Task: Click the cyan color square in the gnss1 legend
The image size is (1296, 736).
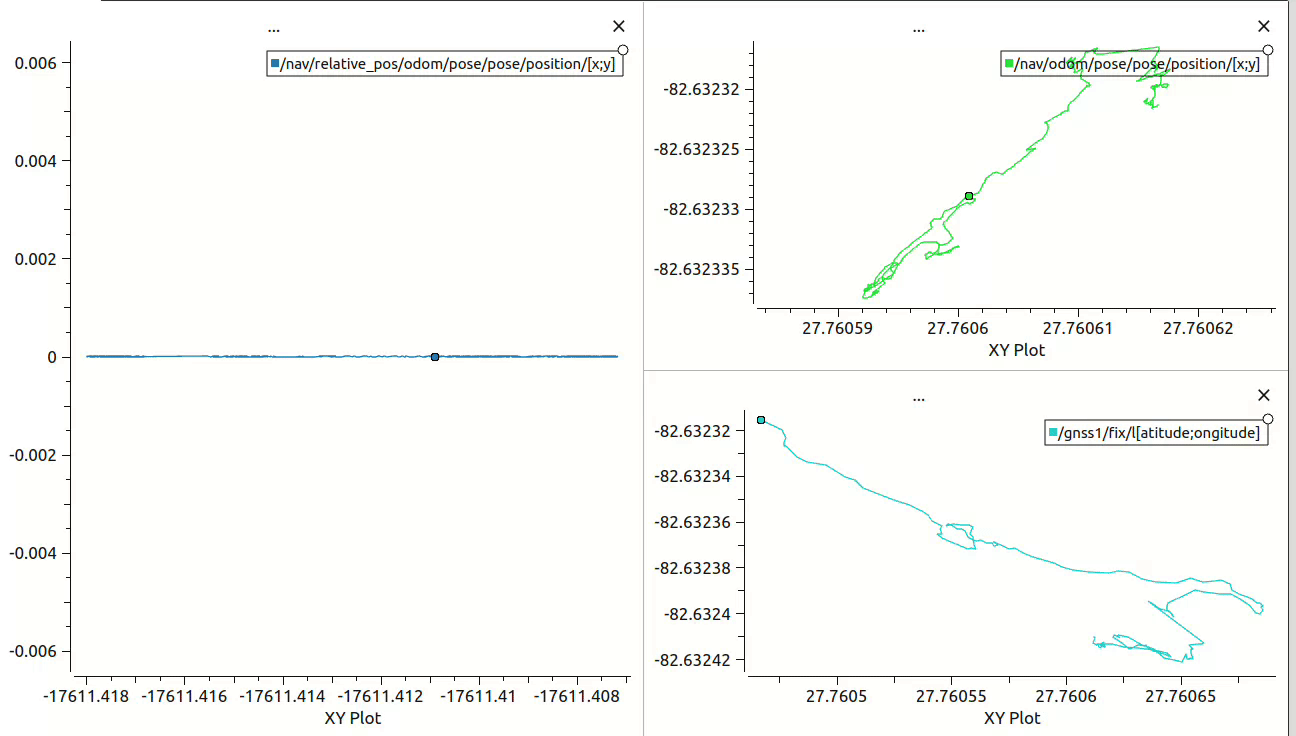Action: (x=1053, y=432)
